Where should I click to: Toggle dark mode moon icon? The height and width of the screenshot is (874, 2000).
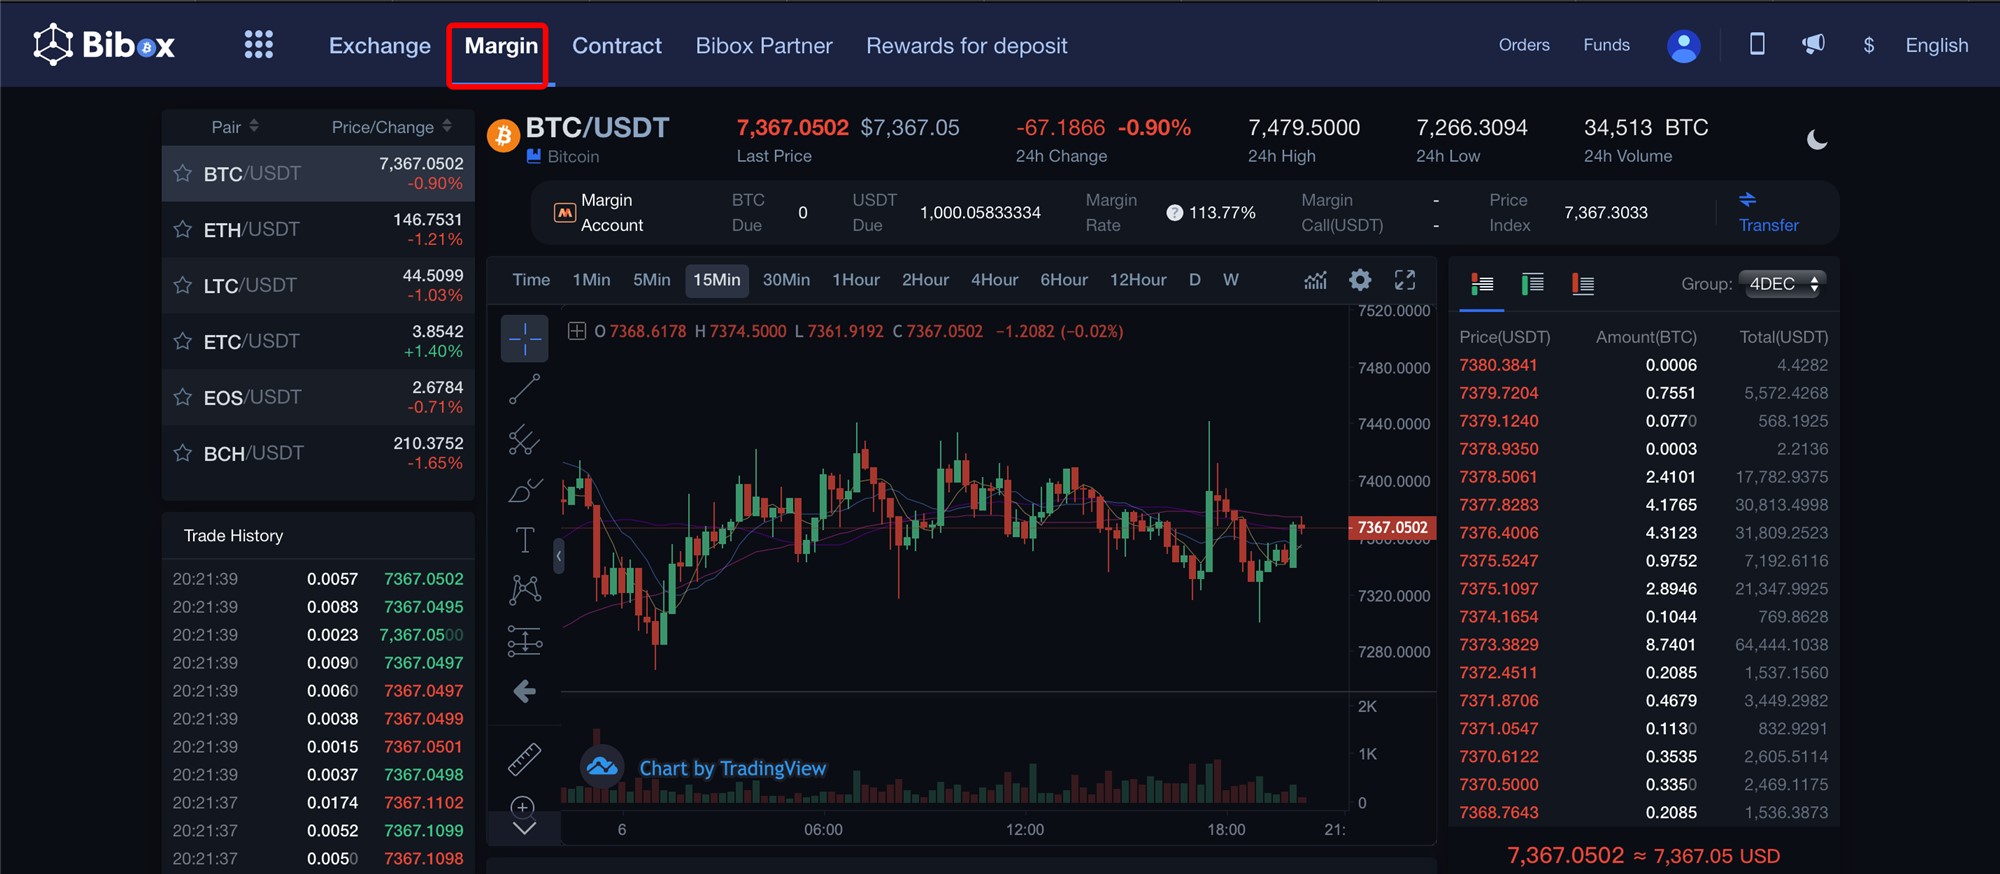point(1817,140)
